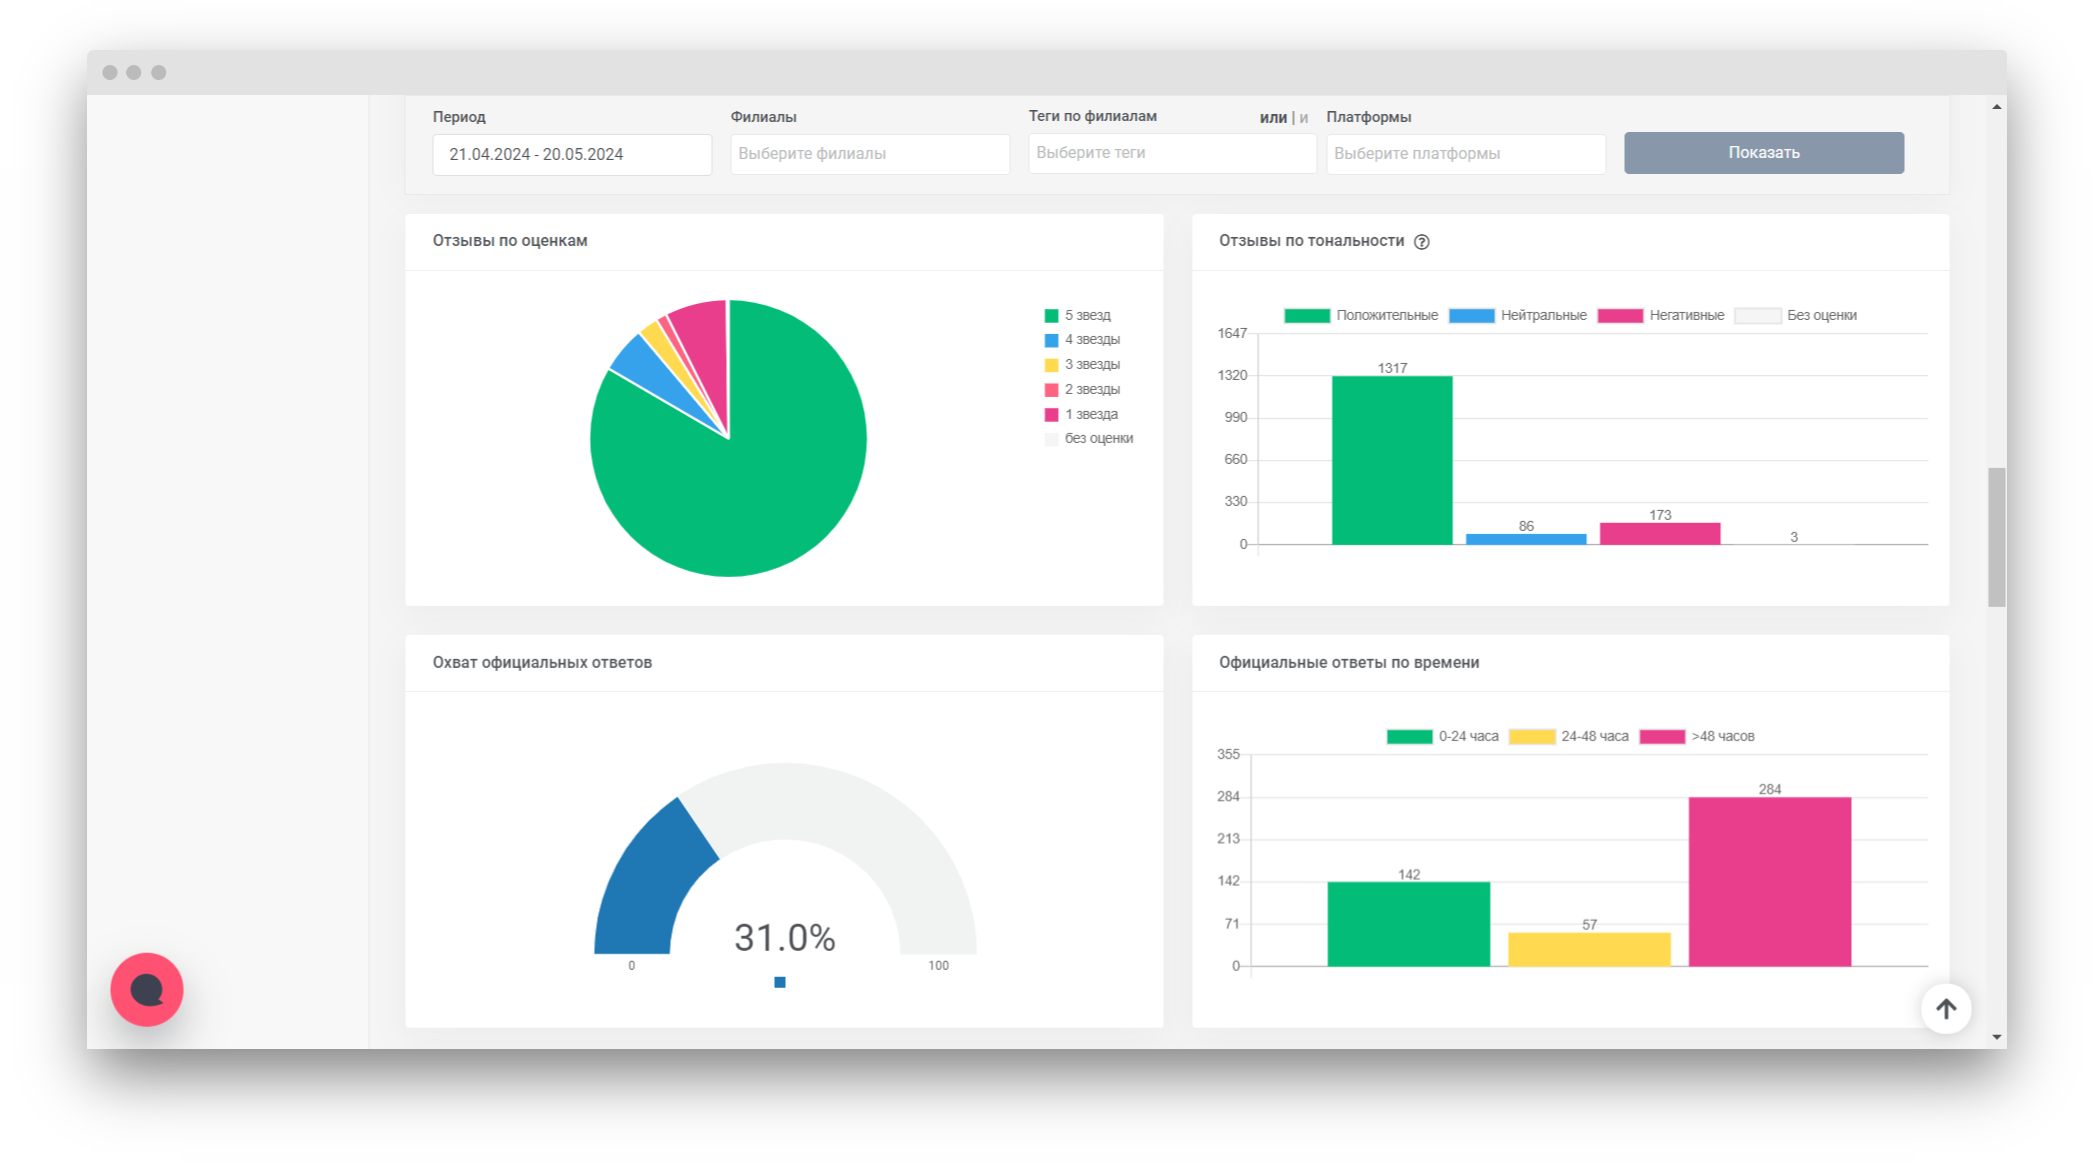Click the negative reviews bar 173
This screenshot has height=1173, width=2095.
1660,534
